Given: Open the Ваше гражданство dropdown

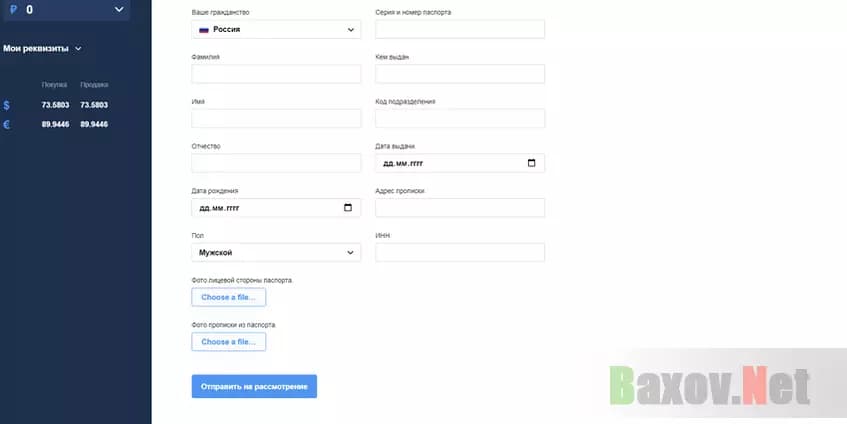Looking at the screenshot, I should [276, 30].
